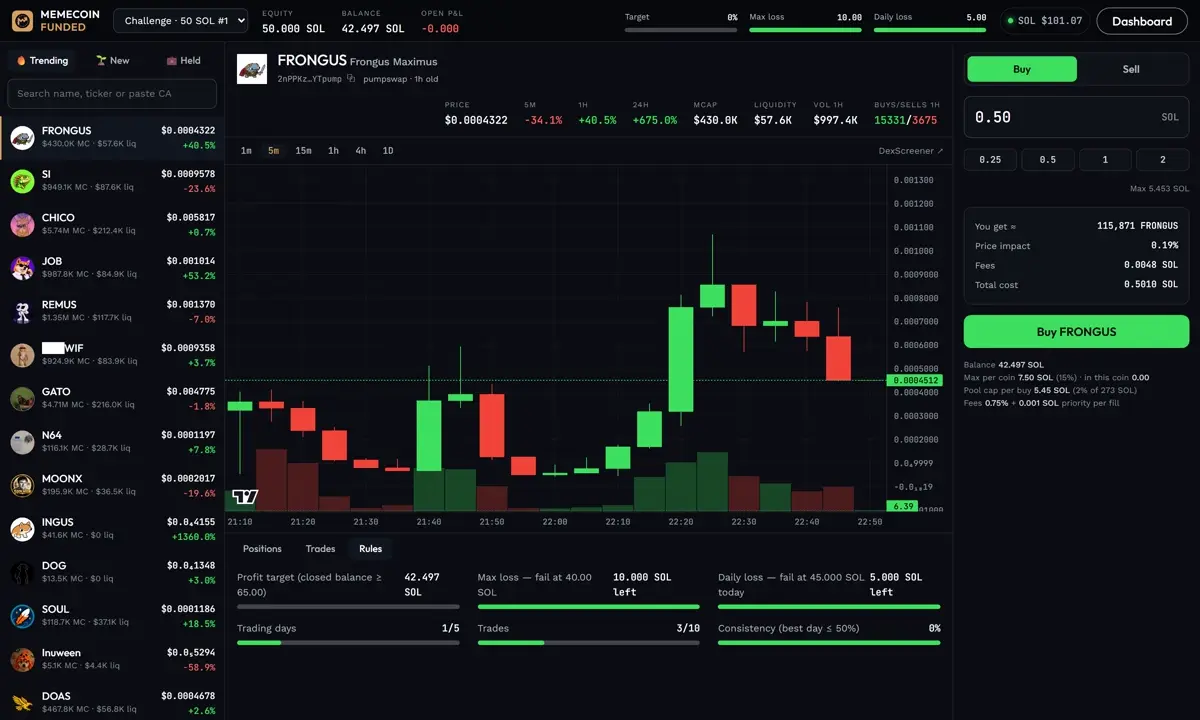Select the FRONGUS coin avatar in trending list
Screen dimensions: 1200x720
pos(22,138)
